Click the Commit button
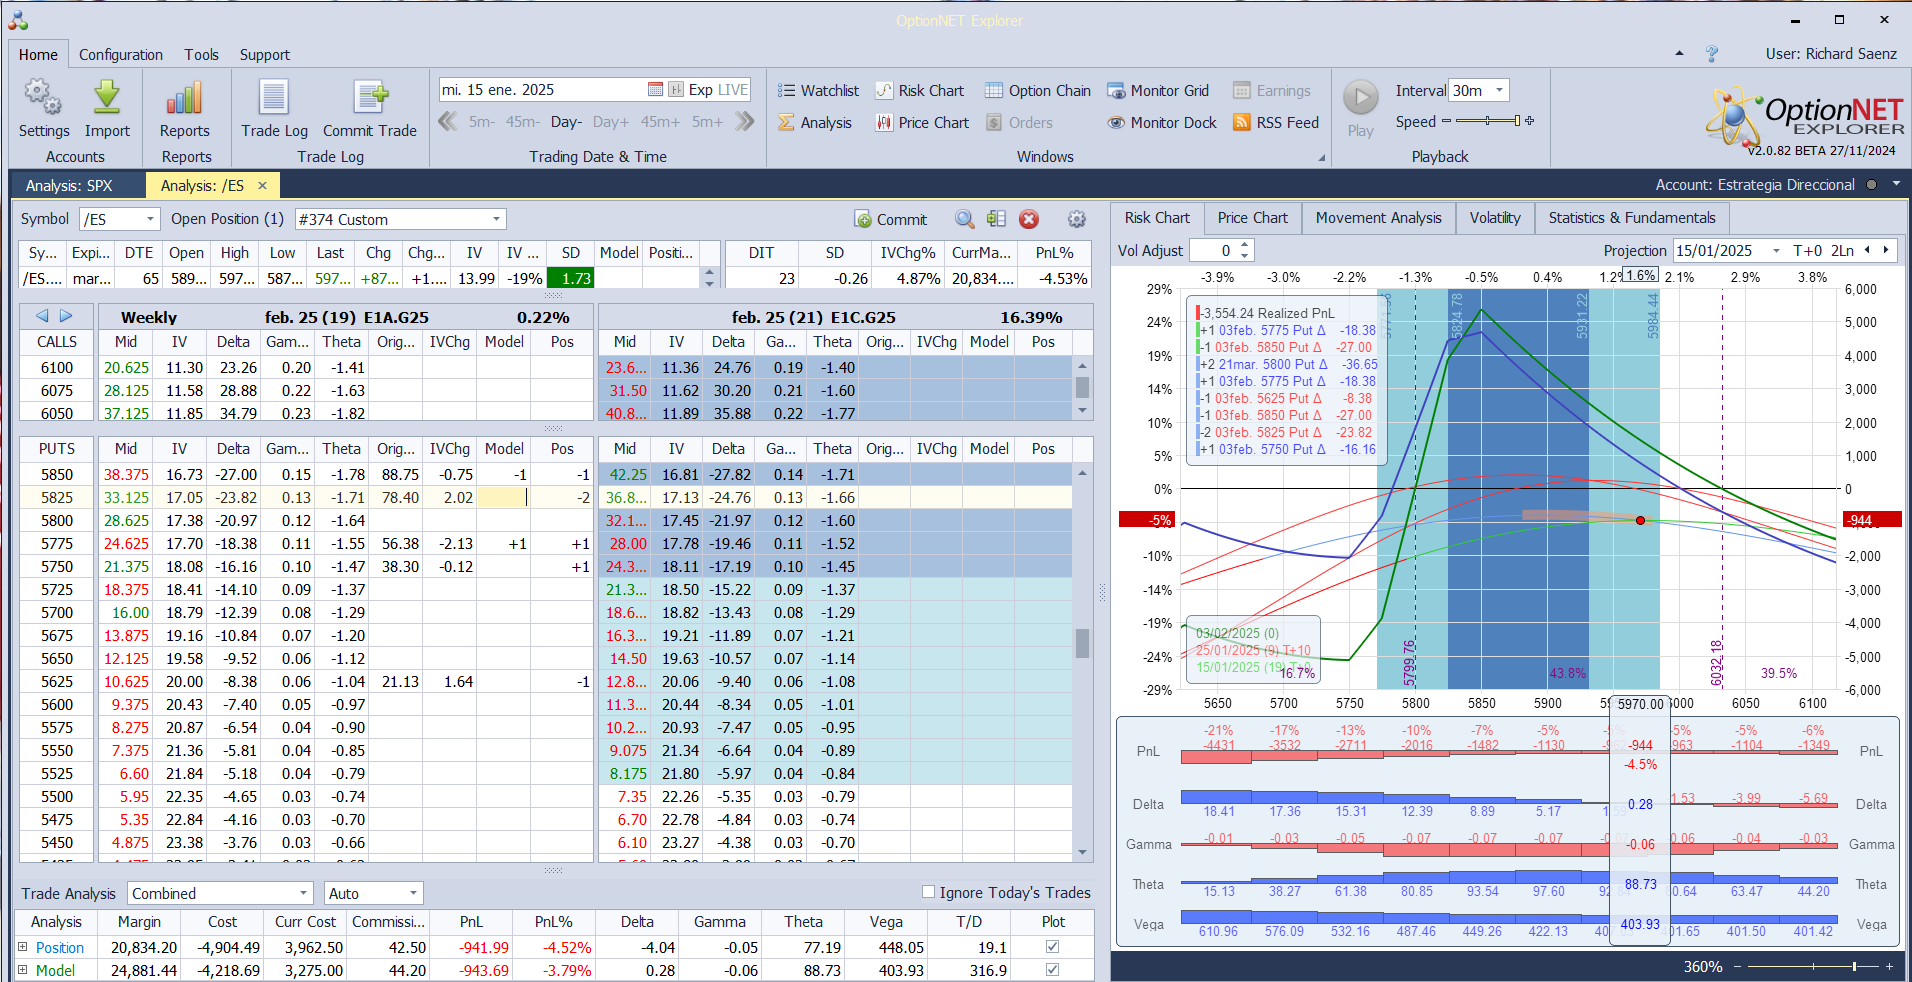1912x982 pixels. [x=890, y=220]
